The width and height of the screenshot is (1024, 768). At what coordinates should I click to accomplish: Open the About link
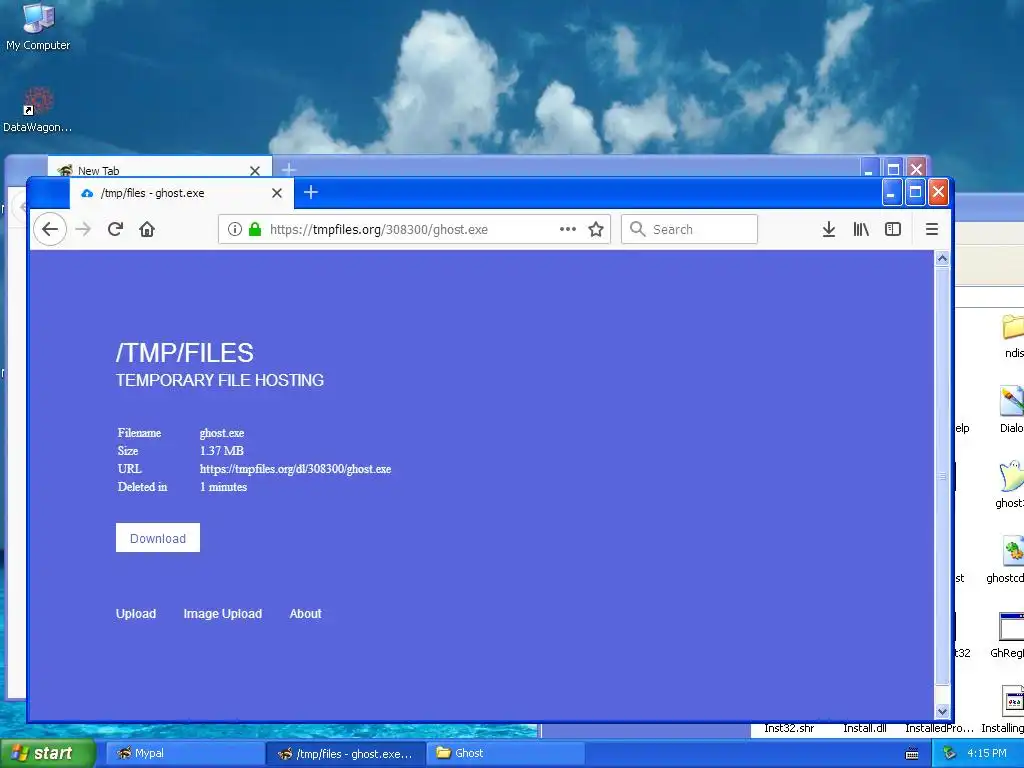(x=306, y=614)
